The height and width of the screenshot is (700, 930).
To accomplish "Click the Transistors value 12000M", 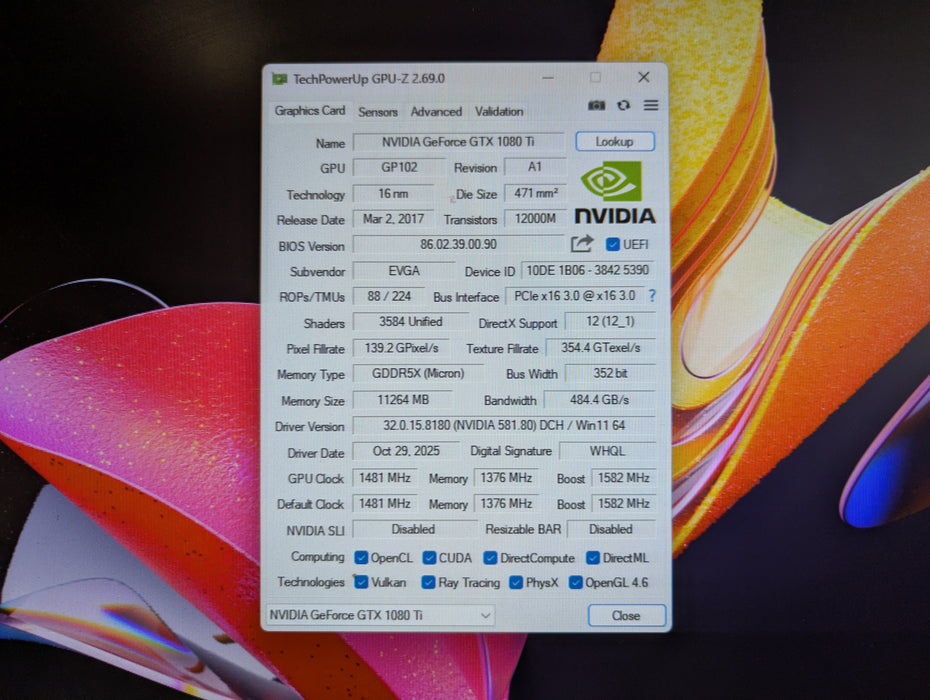I will pos(535,219).
